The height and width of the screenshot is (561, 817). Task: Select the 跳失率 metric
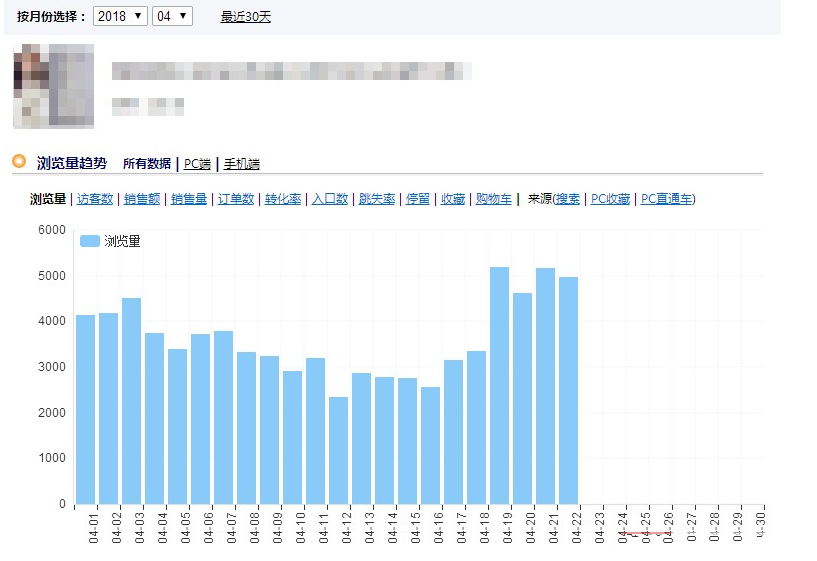pos(376,199)
